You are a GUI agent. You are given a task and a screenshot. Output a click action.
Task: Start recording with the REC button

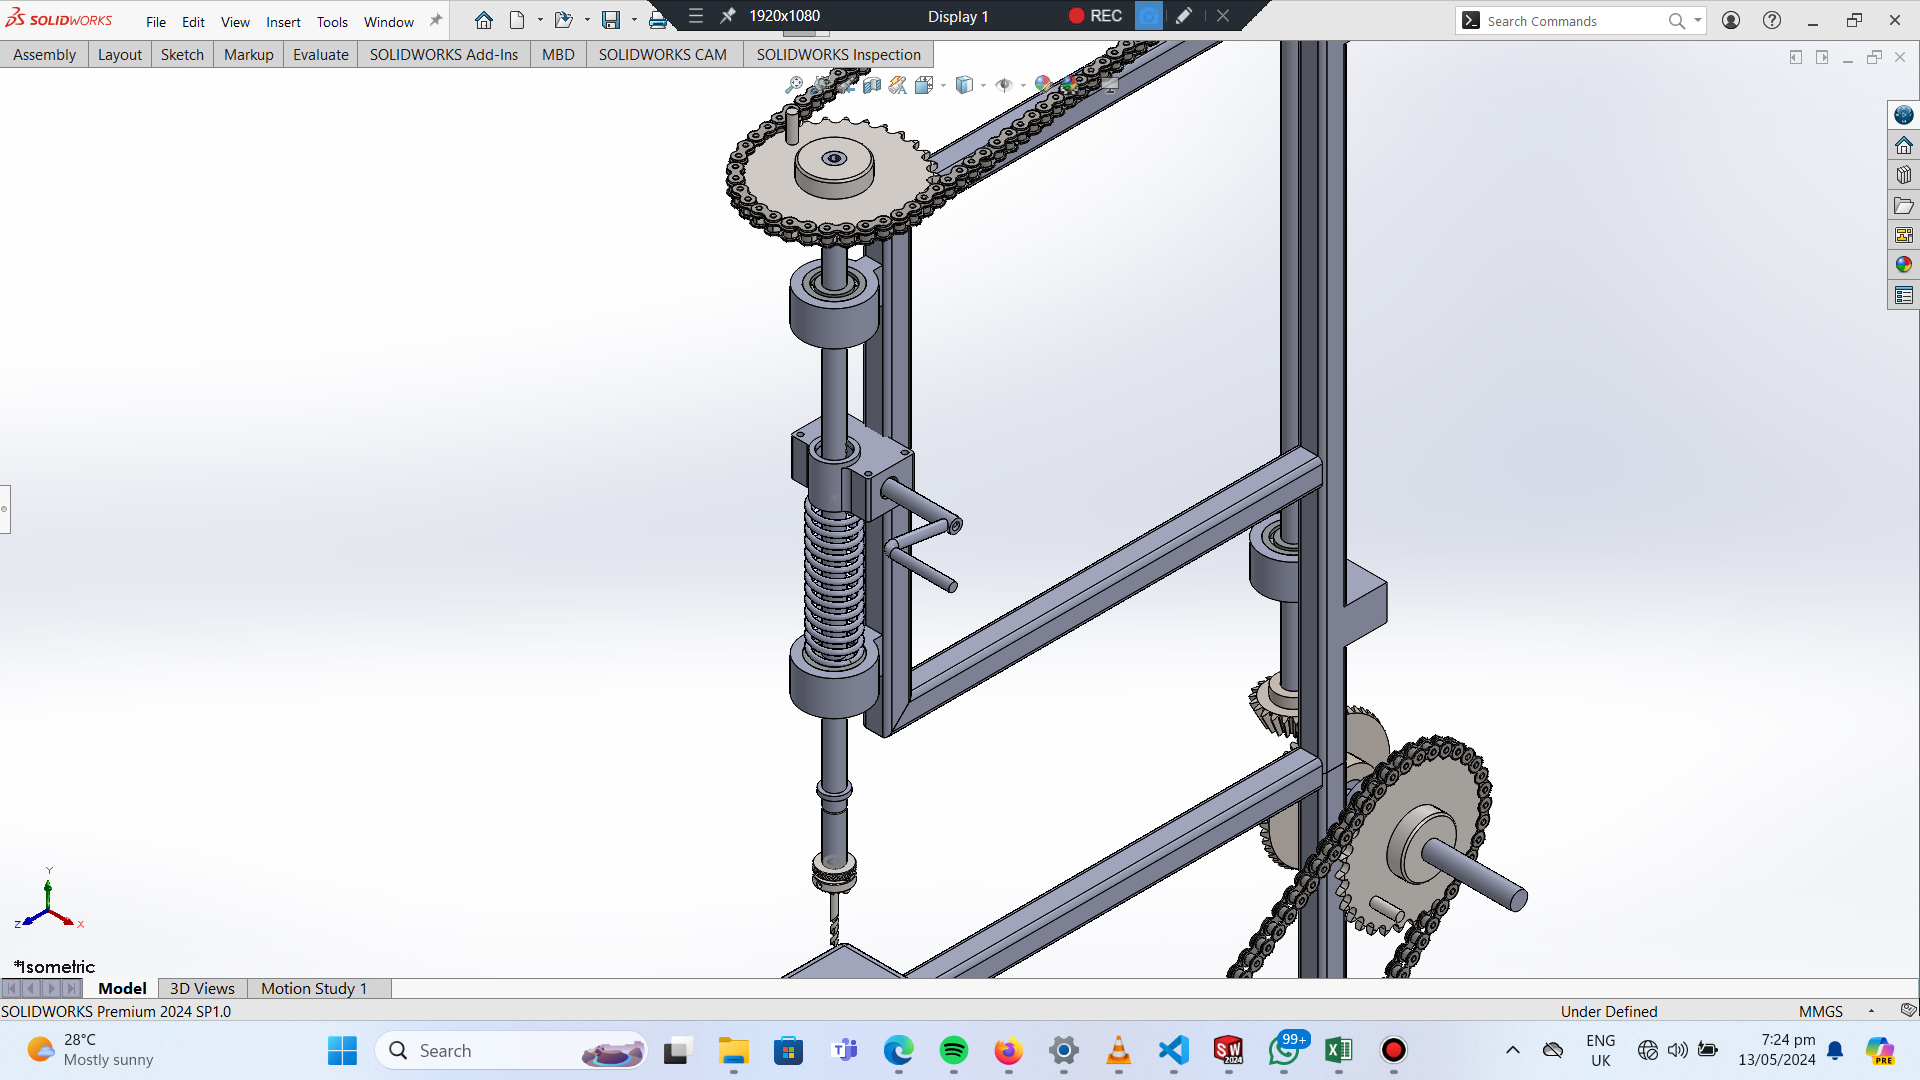click(1095, 16)
